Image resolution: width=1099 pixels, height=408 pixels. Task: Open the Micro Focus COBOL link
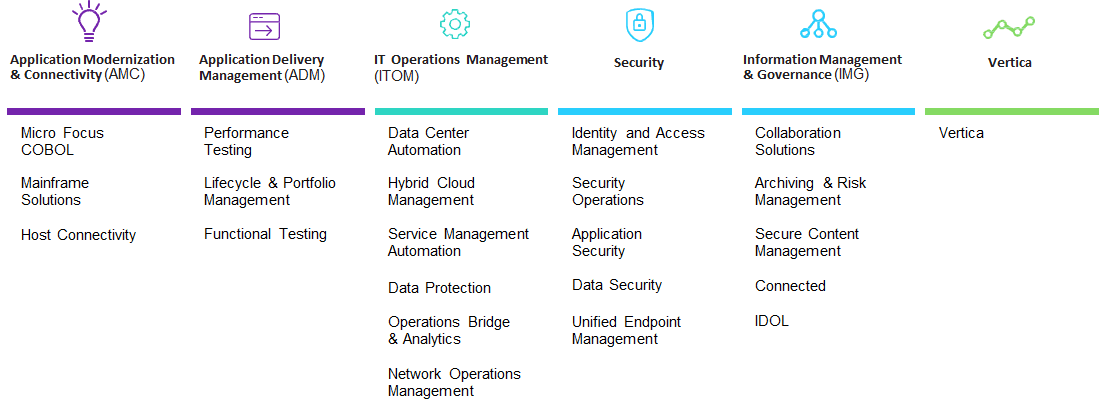tap(53, 142)
